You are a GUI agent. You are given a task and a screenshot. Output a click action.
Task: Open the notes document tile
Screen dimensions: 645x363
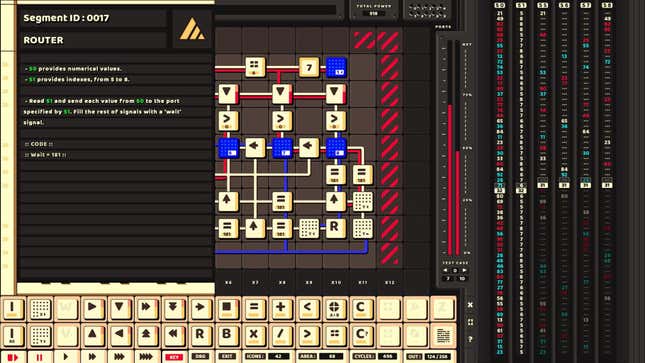(443, 335)
